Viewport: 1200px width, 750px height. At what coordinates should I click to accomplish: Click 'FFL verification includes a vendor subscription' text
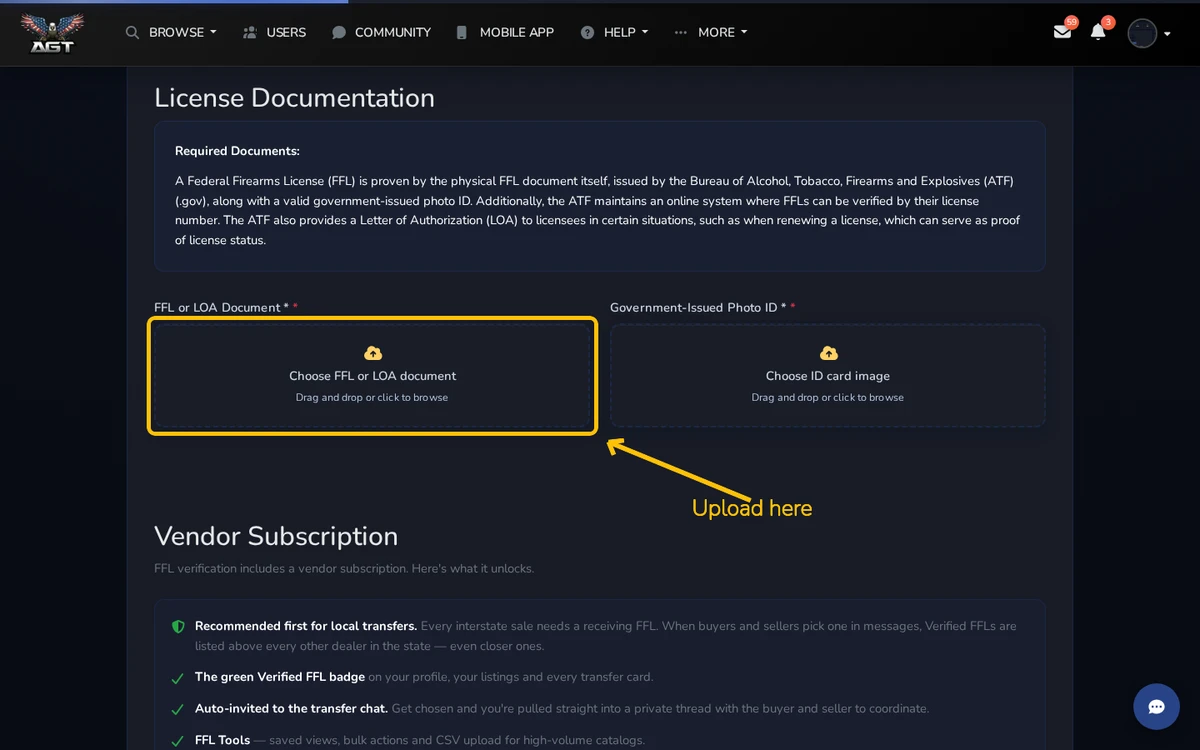344,568
